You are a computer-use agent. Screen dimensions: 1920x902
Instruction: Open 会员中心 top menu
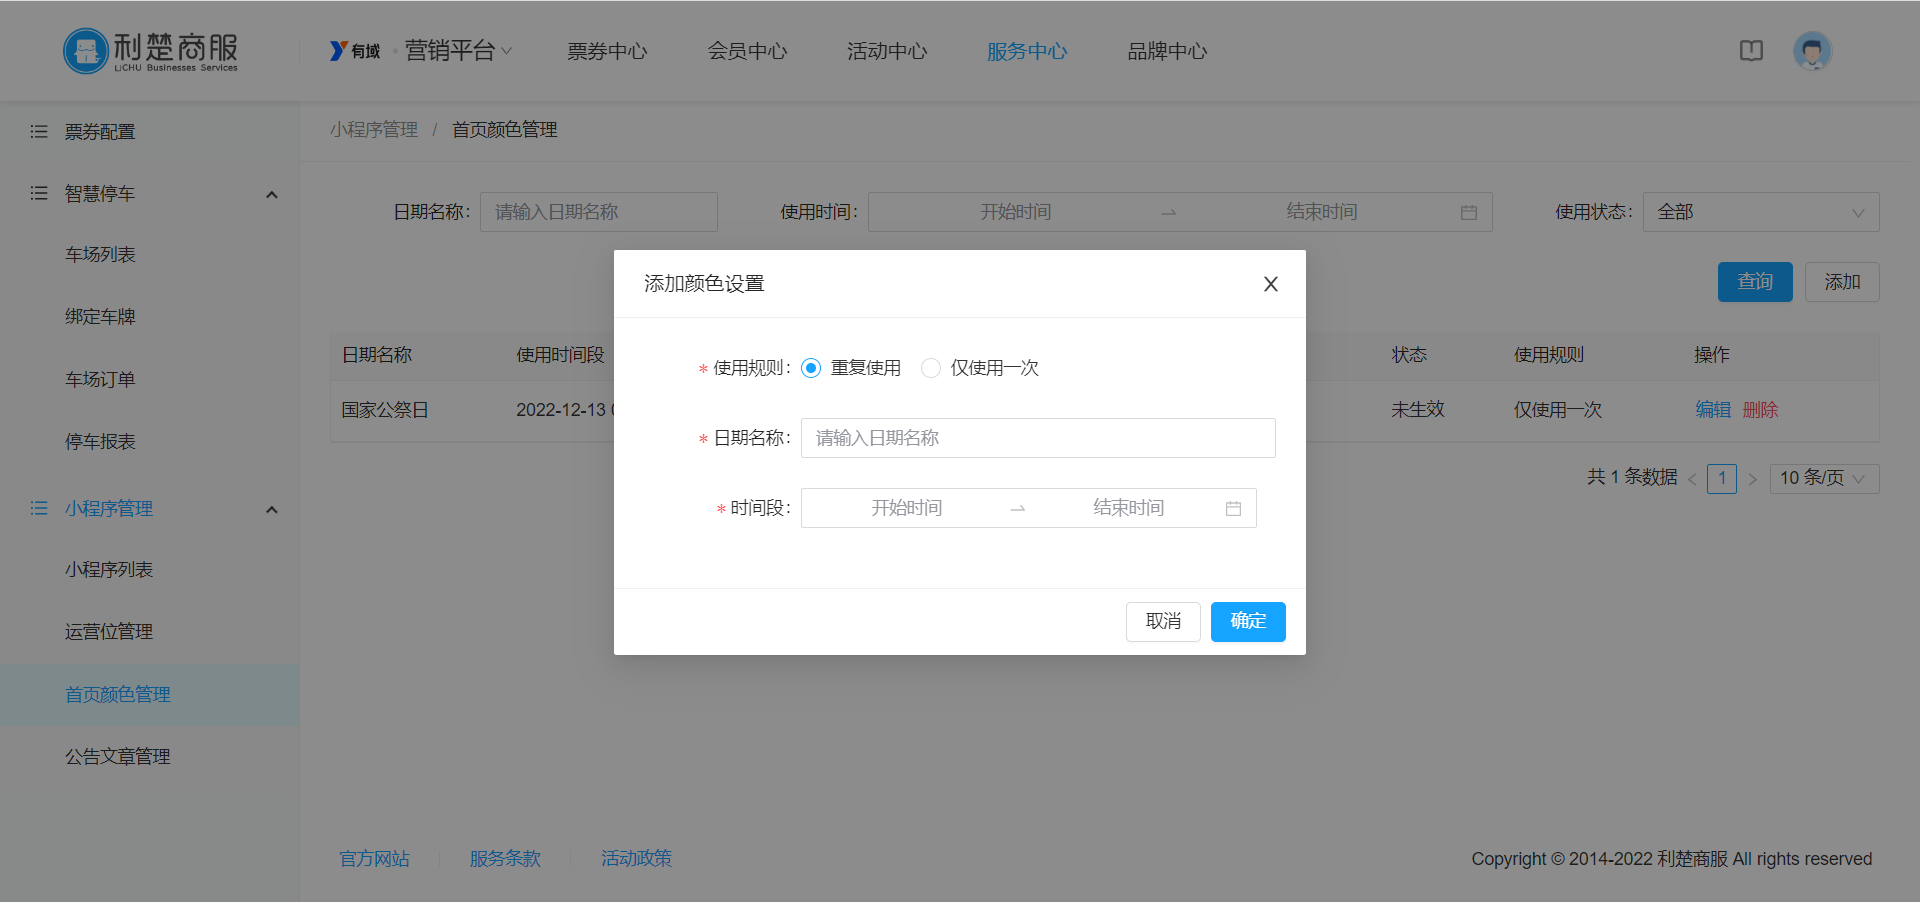(747, 51)
